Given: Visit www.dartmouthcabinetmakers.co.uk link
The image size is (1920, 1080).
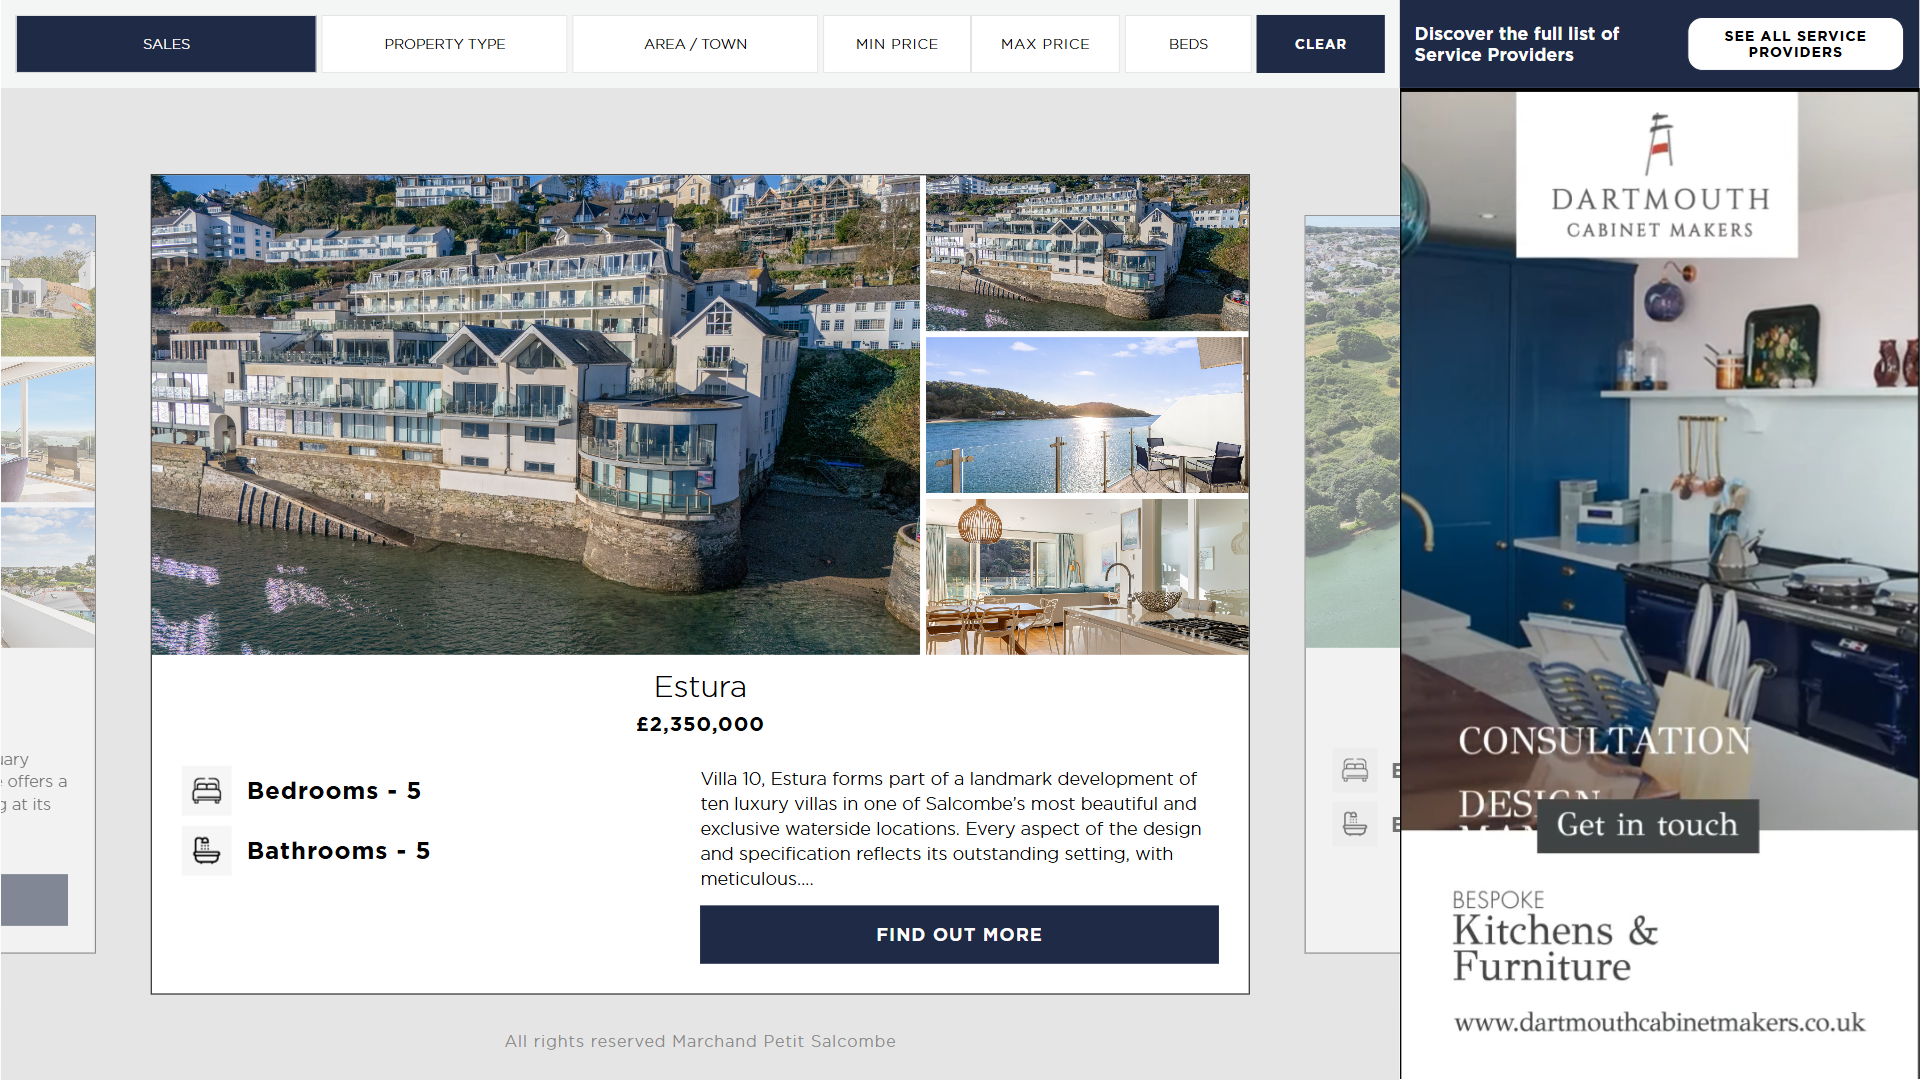Looking at the screenshot, I should [x=1659, y=1023].
